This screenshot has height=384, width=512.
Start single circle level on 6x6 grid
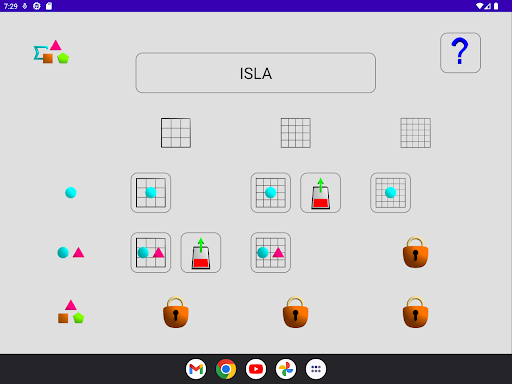pos(390,193)
